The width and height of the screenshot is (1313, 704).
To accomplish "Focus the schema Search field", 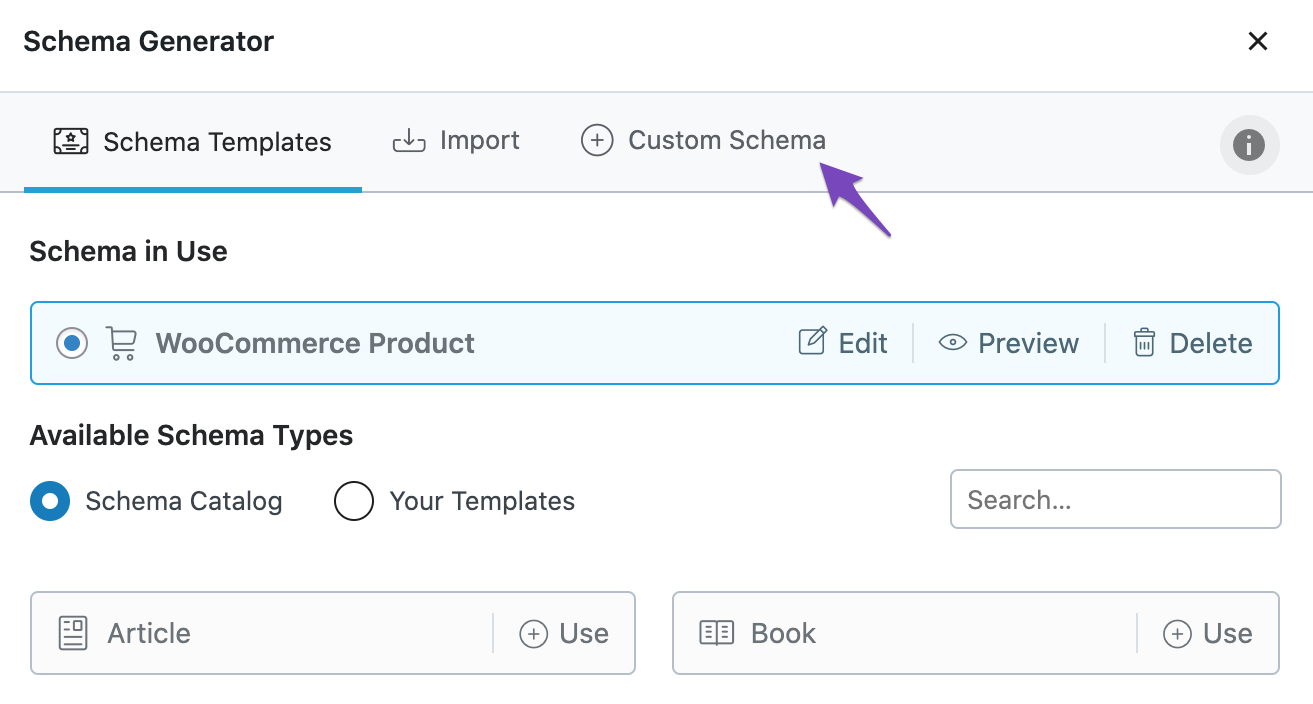I will click(x=1115, y=499).
